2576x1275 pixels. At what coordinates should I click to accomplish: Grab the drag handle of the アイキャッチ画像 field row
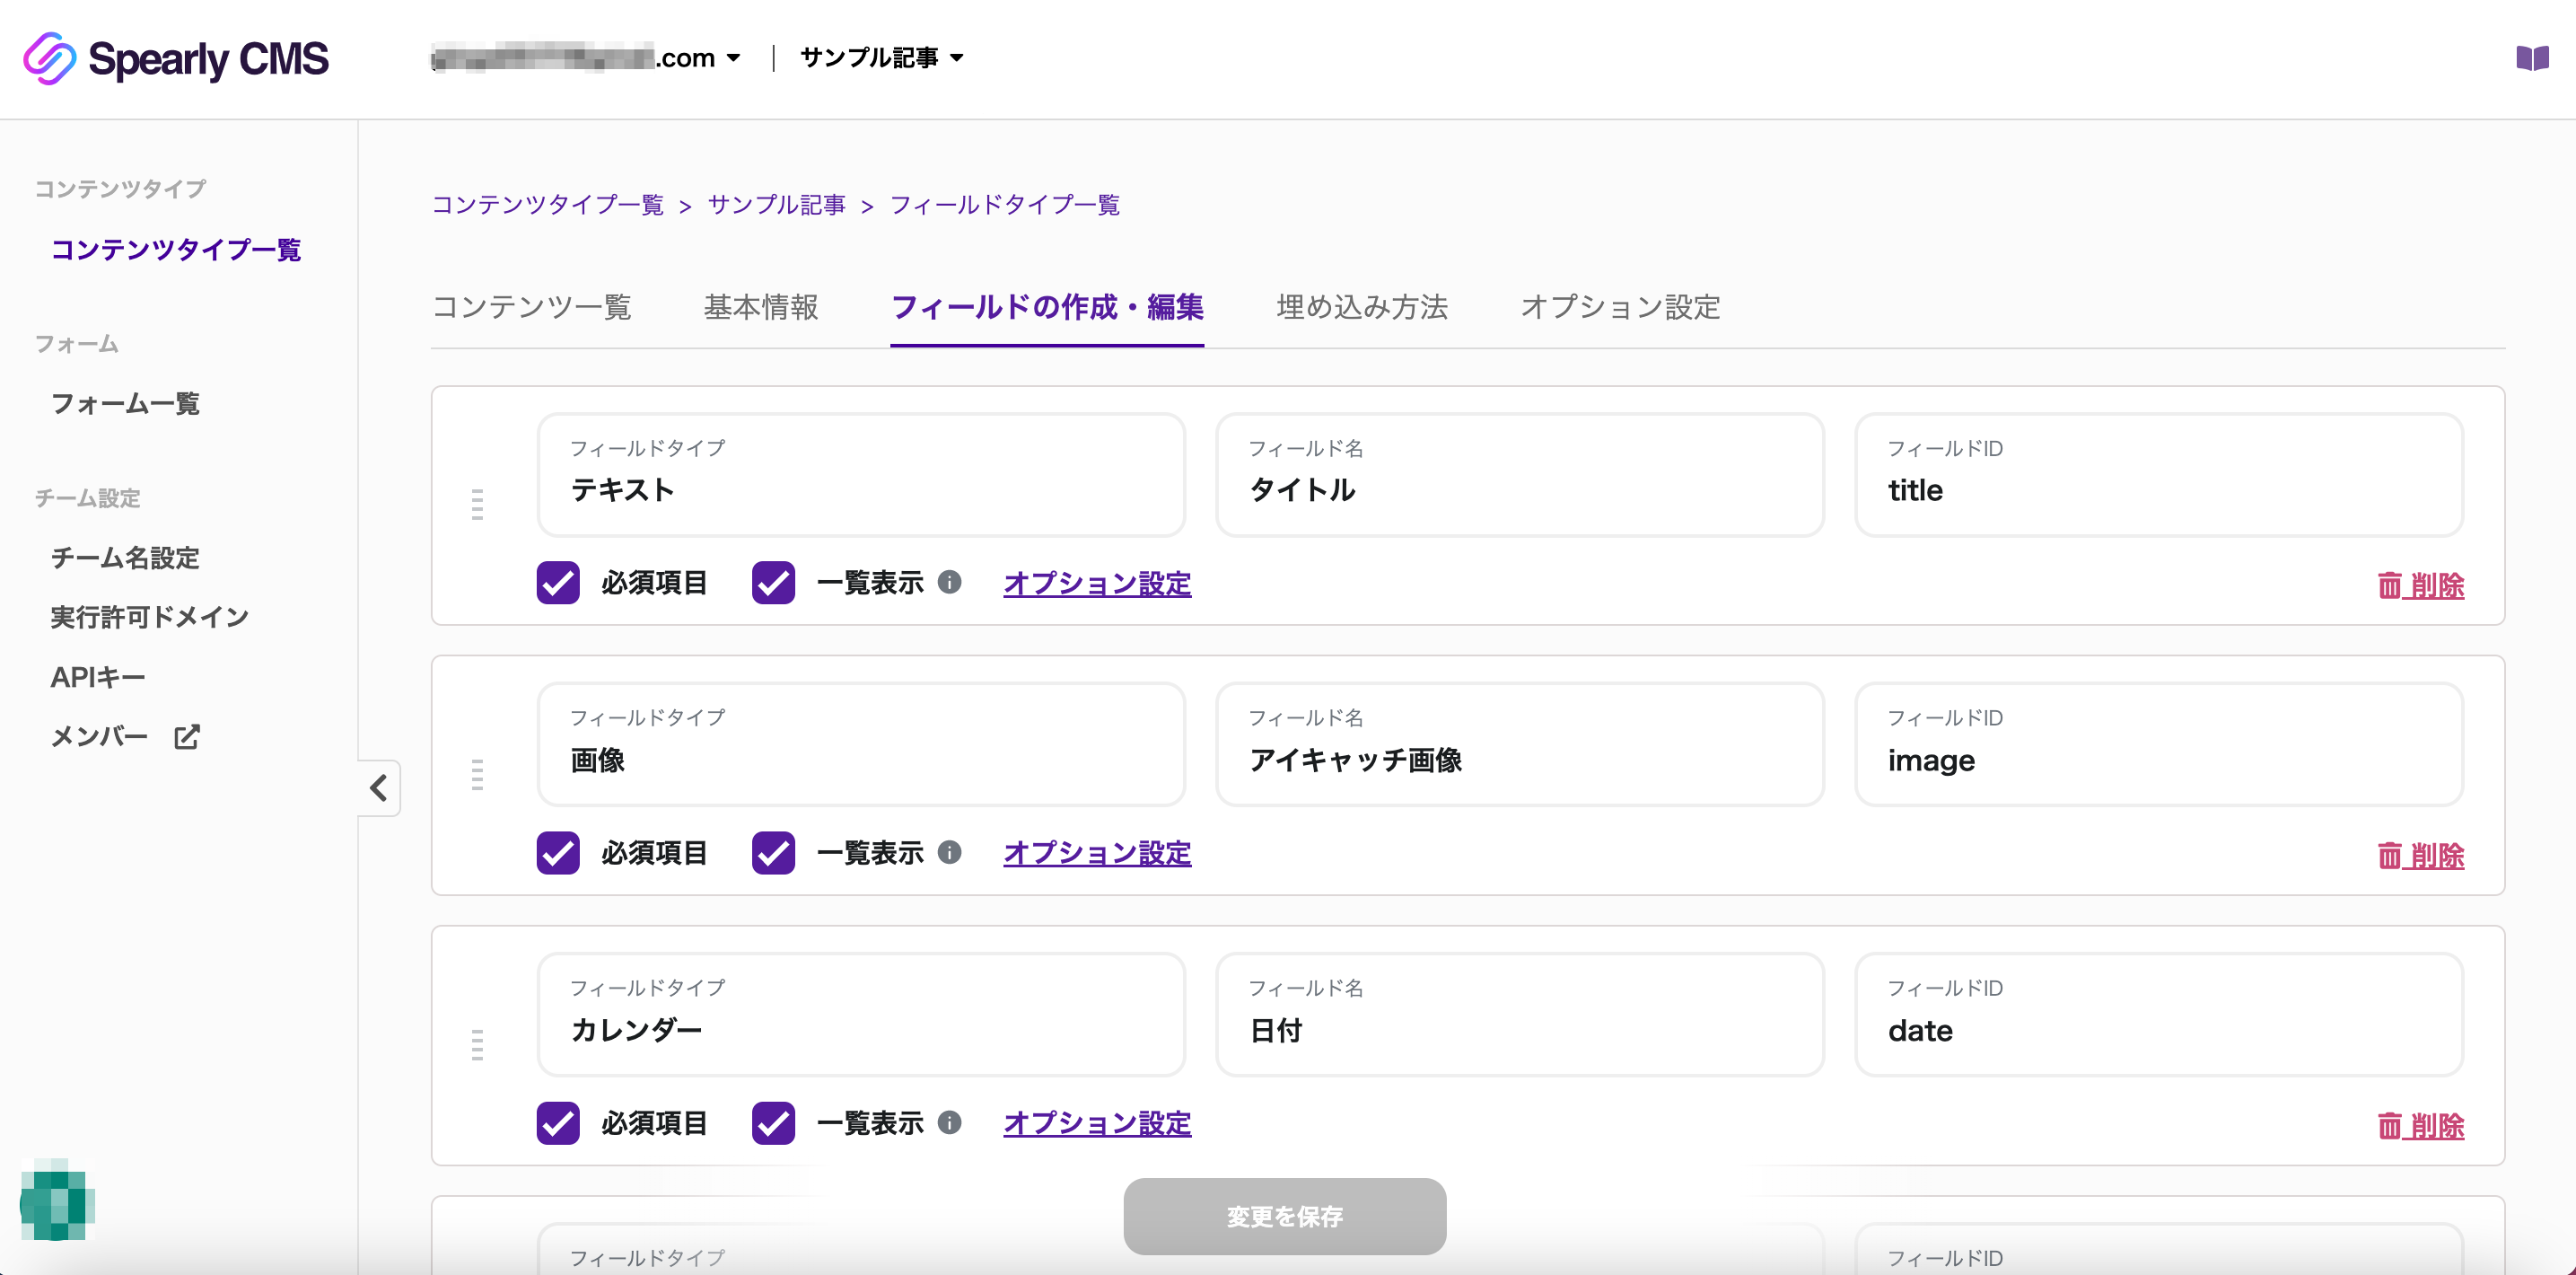click(477, 774)
